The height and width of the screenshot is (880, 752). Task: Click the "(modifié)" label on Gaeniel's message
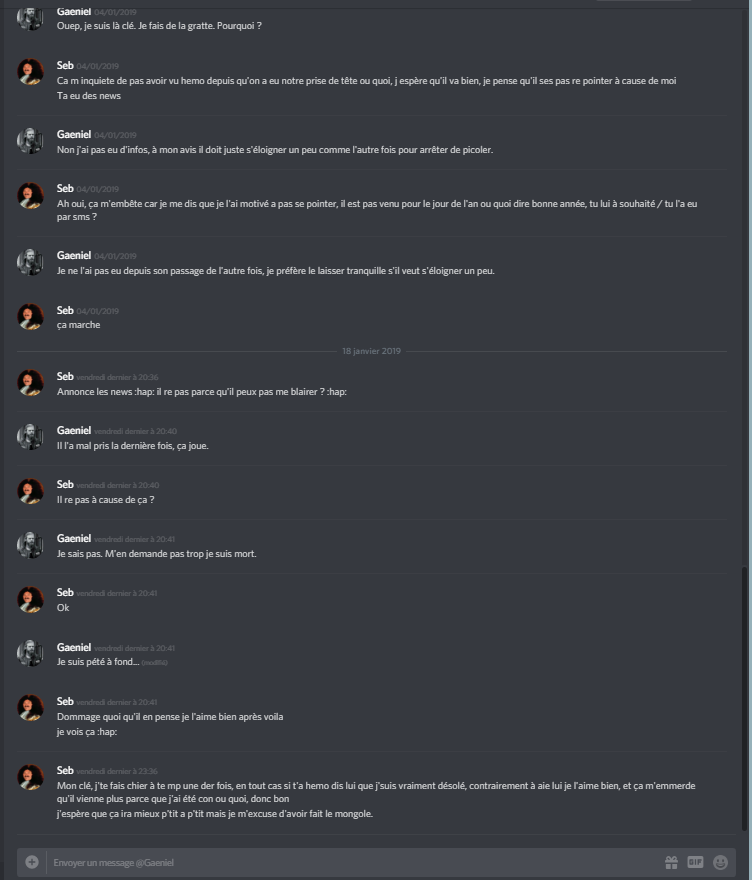tap(154, 663)
